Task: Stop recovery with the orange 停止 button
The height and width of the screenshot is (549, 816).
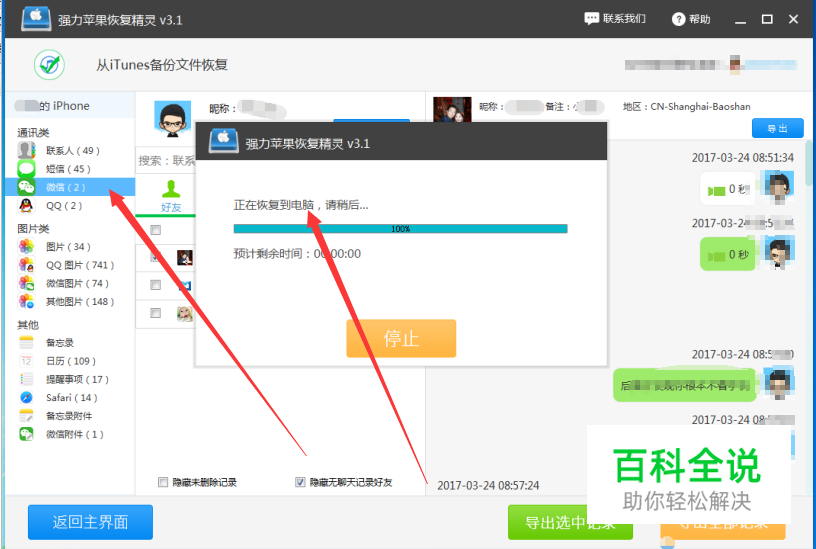Action: click(401, 339)
